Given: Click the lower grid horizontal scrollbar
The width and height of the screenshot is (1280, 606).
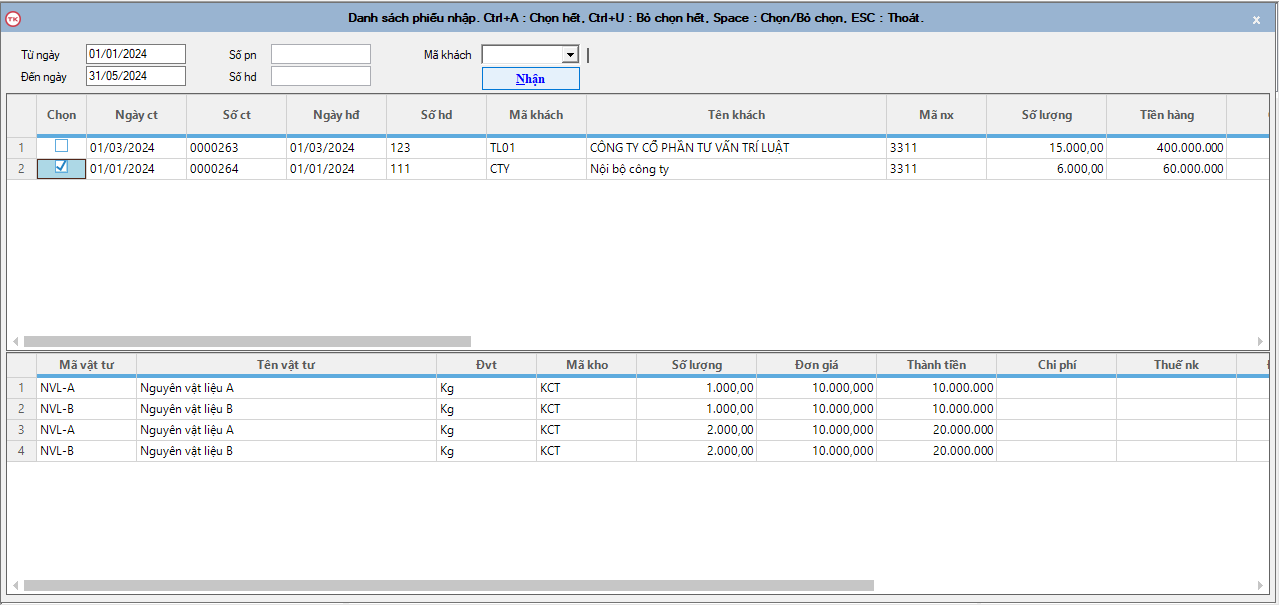Looking at the screenshot, I should point(448,585).
